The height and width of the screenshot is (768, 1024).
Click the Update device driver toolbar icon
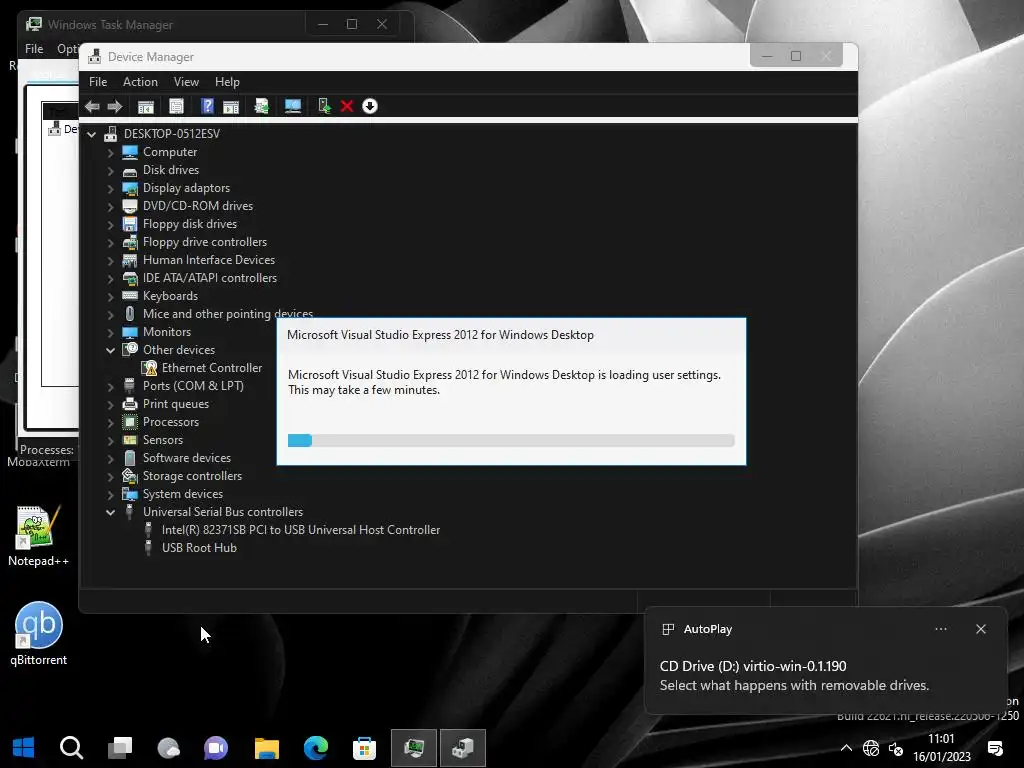[x=261, y=106]
